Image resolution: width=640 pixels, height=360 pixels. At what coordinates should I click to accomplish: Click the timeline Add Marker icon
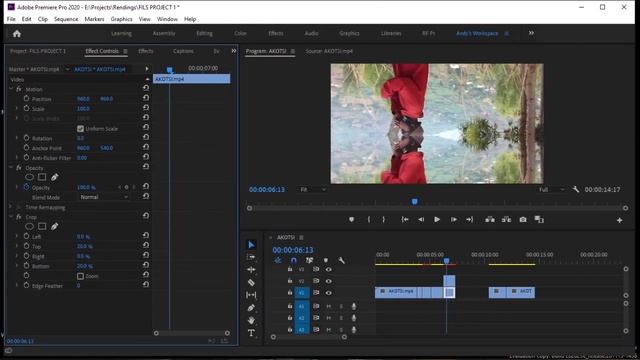(x=326, y=260)
